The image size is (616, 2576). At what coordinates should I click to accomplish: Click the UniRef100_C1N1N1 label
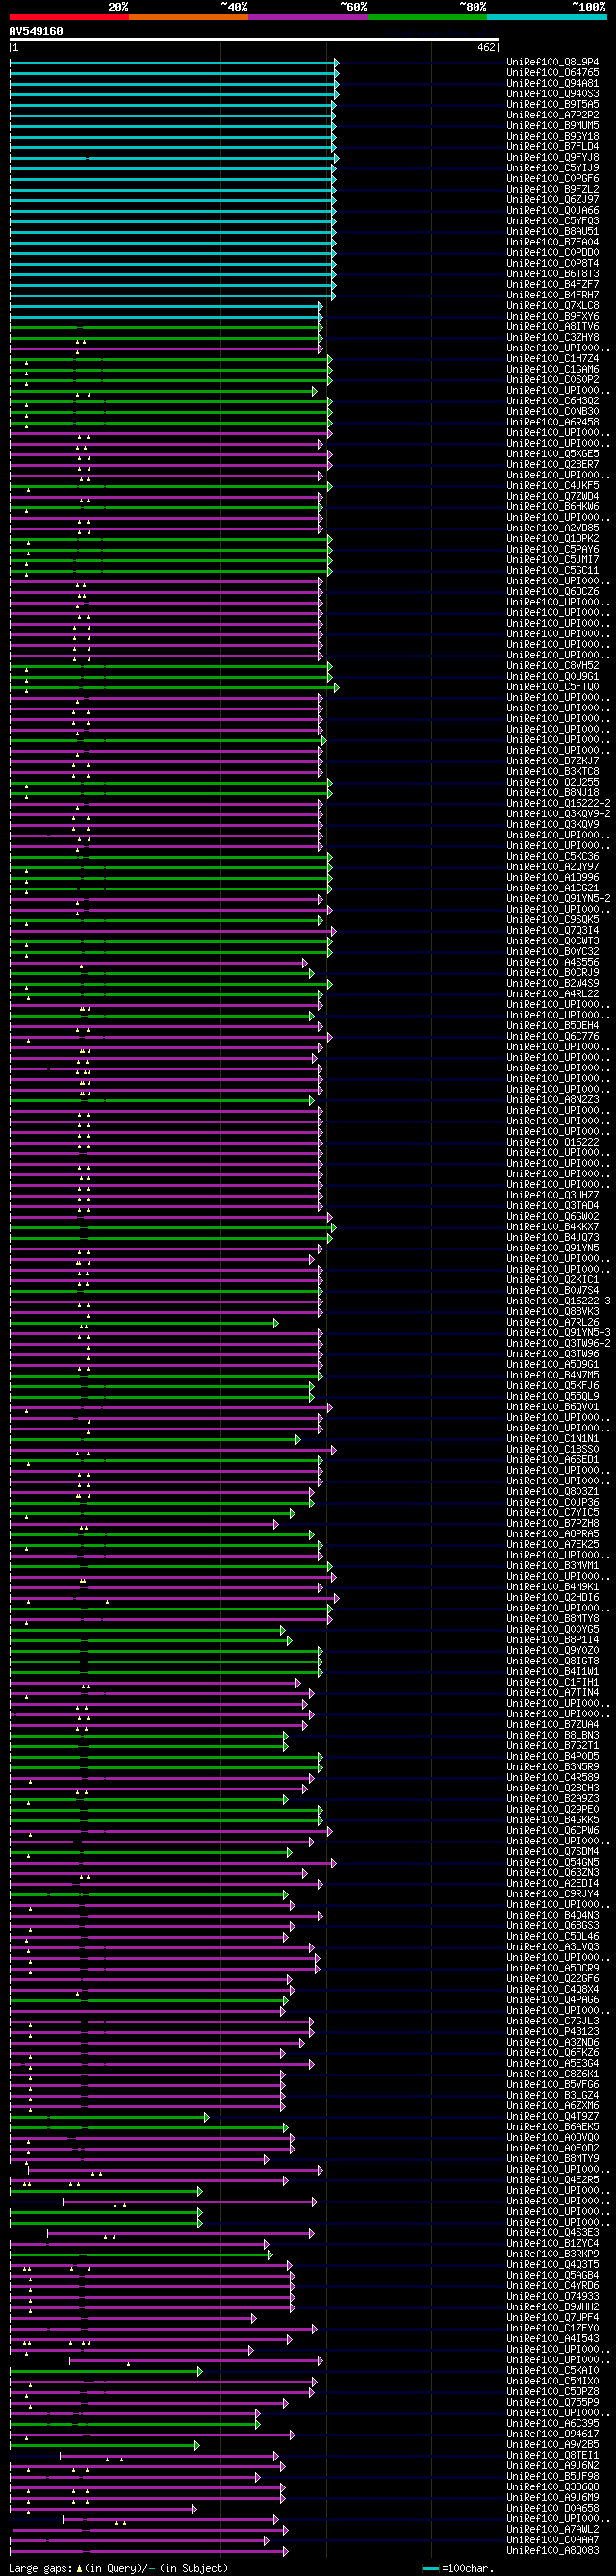[553, 1439]
